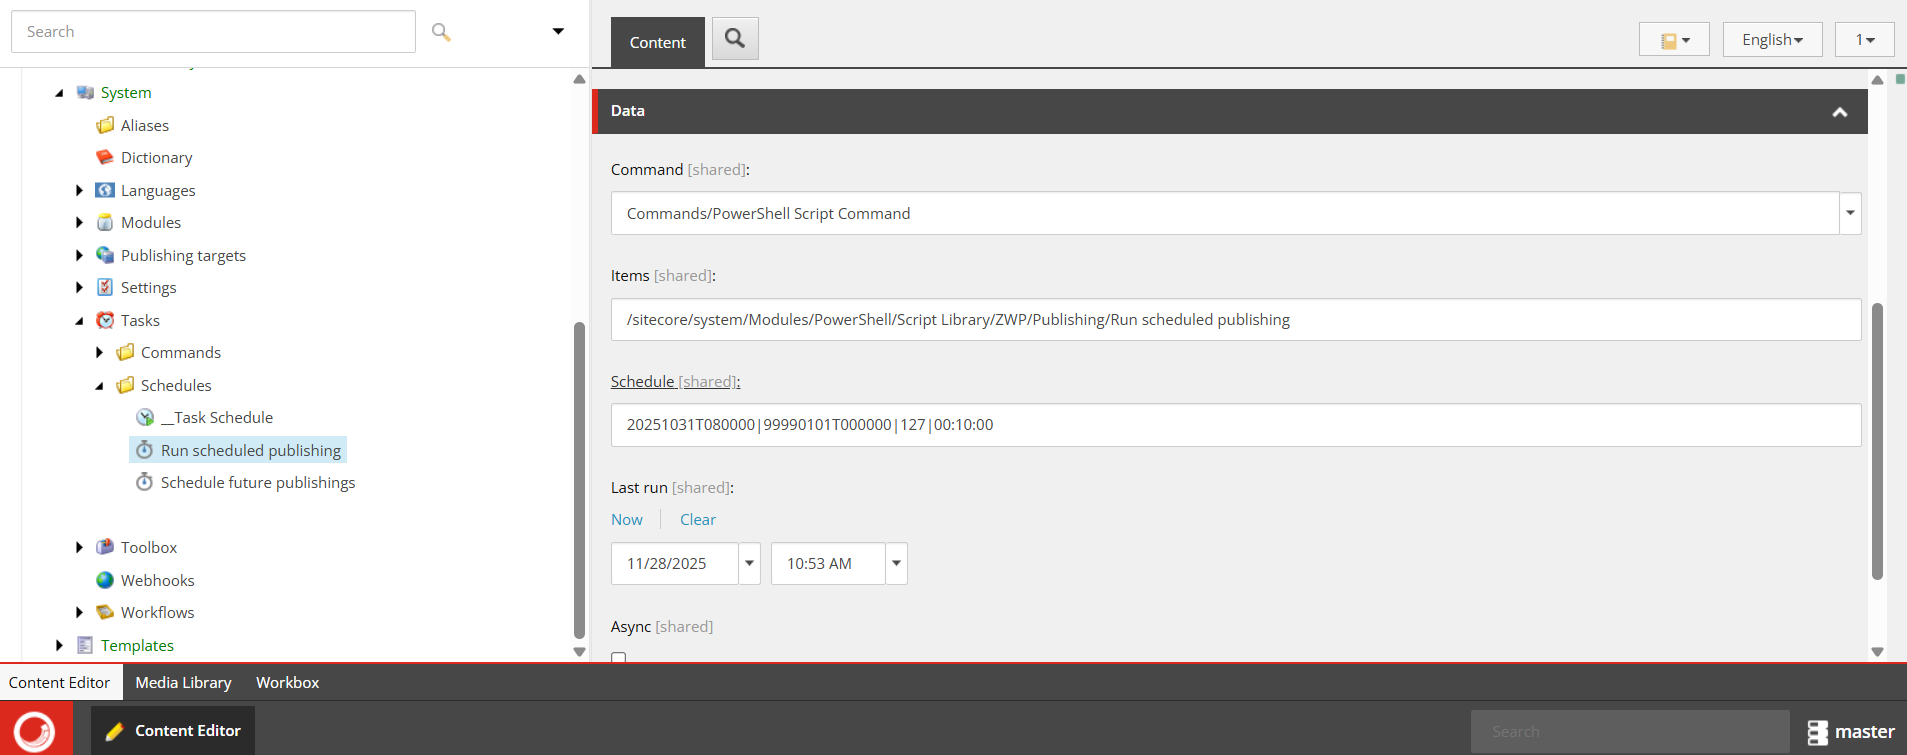Click the Sitecore logo start button

pos(36,729)
